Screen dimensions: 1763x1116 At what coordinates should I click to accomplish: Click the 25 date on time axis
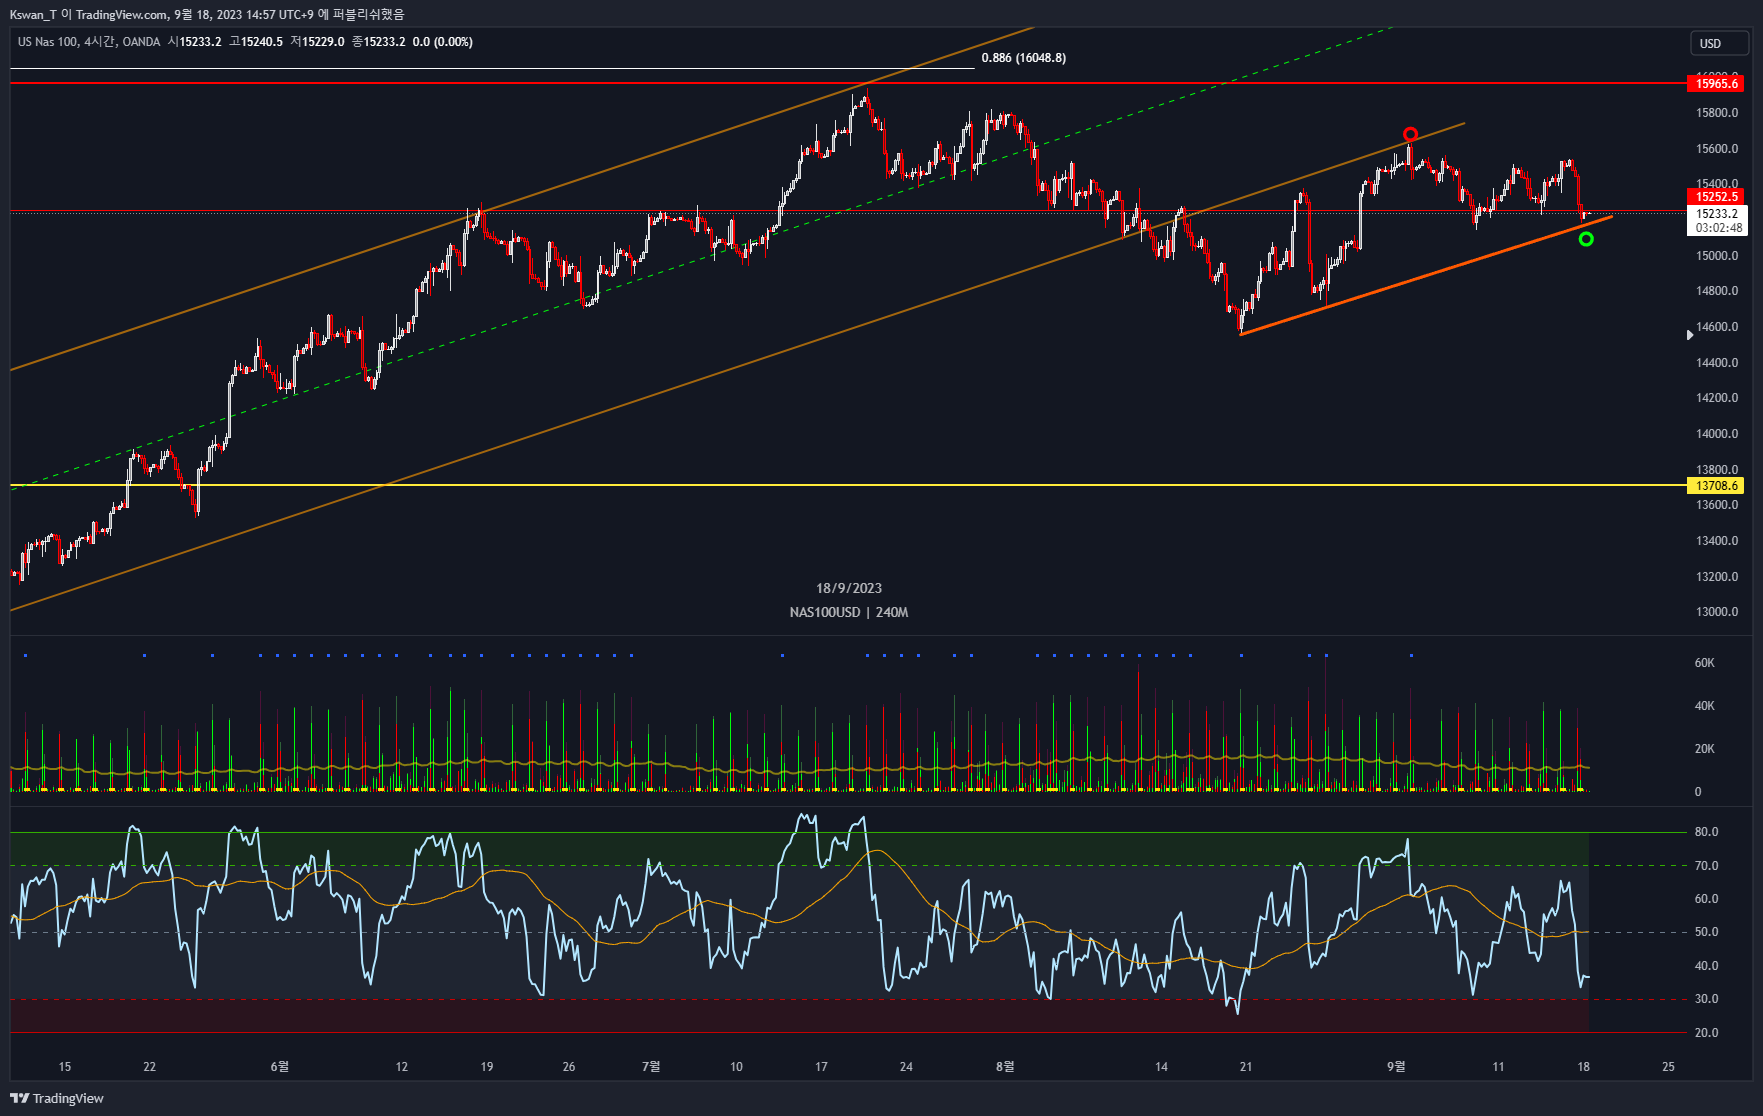1668,1067
